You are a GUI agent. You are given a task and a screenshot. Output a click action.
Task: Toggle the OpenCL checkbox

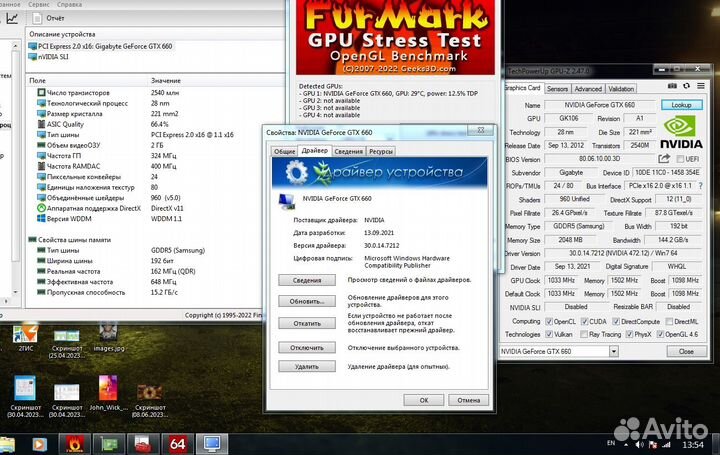click(x=549, y=321)
